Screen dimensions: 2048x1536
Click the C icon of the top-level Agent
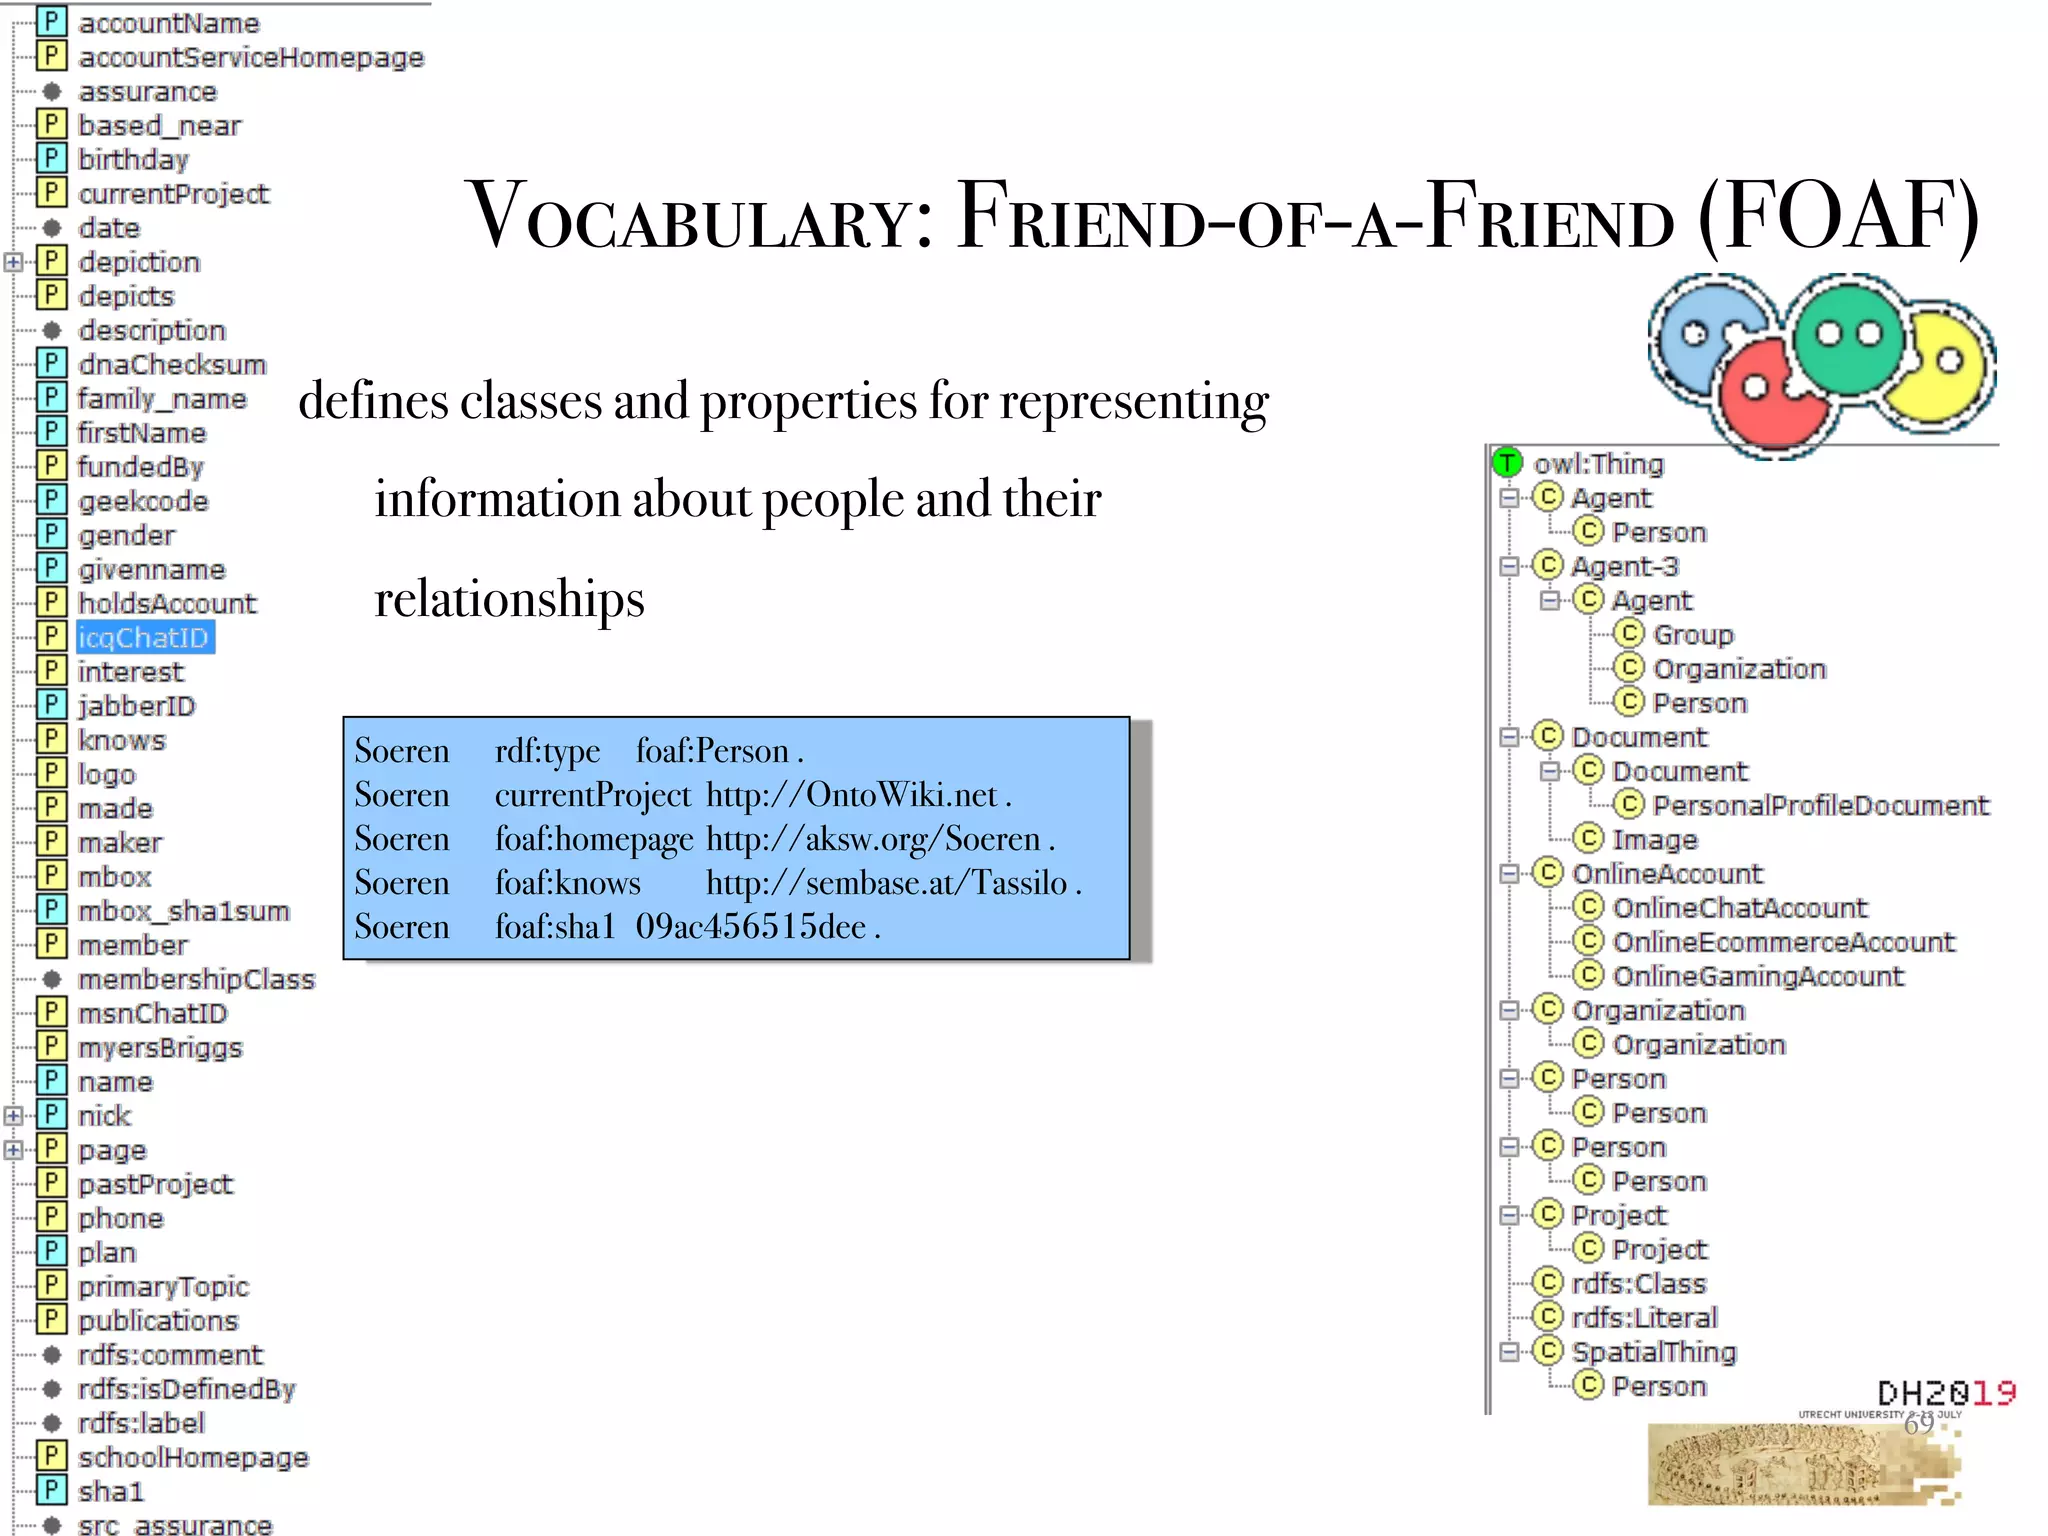coord(1548,497)
